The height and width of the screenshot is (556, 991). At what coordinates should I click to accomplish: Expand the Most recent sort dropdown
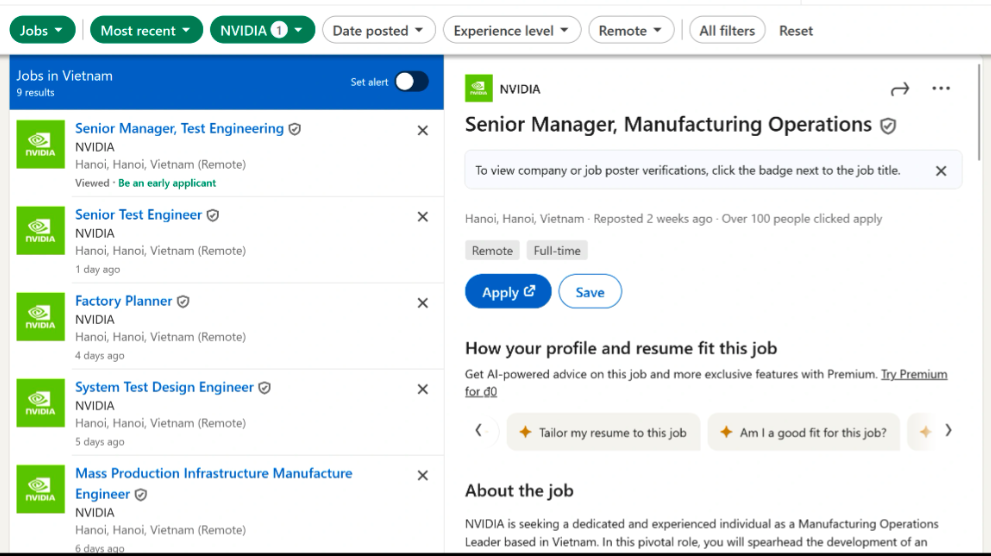click(x=146, y=31)
